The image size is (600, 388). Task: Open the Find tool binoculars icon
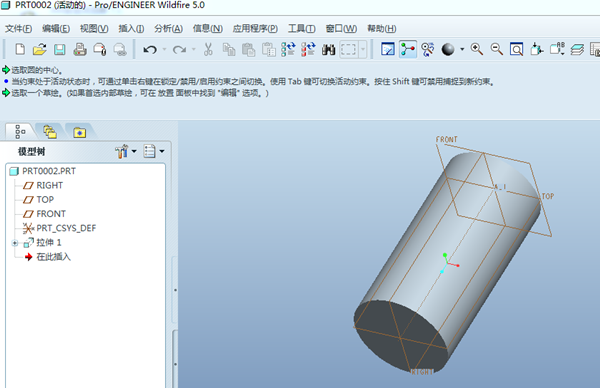pyautogui.click(x=328, y=49)
